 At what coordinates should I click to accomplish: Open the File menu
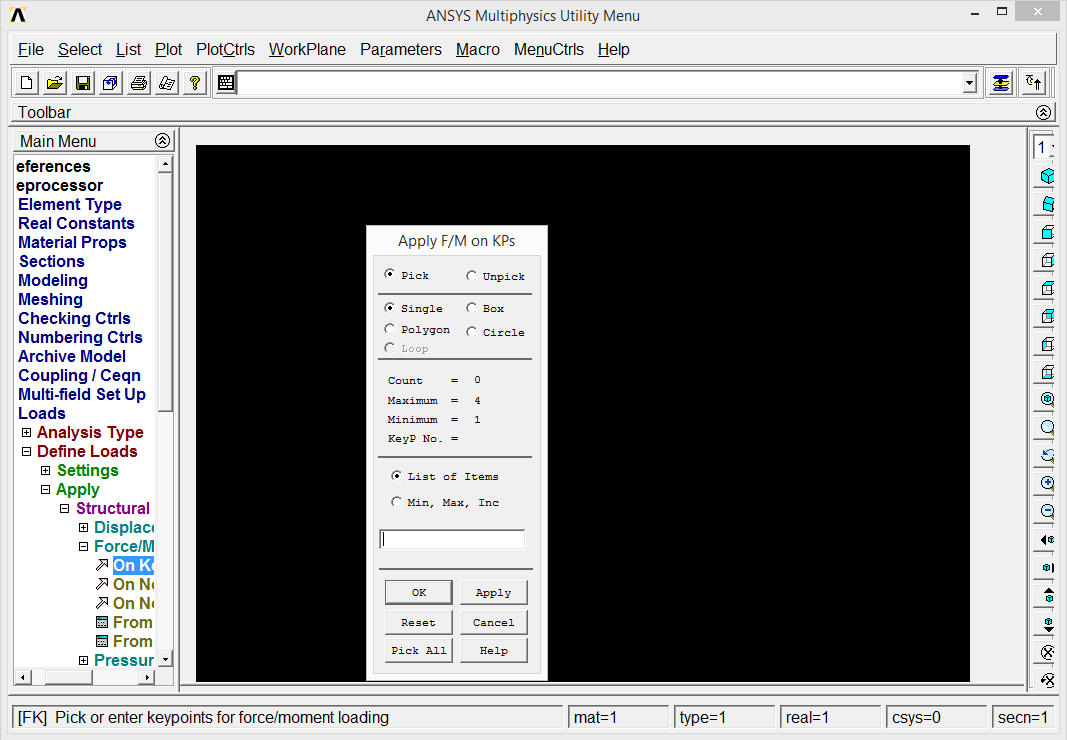pyautogui.click(x=31, y=50)
